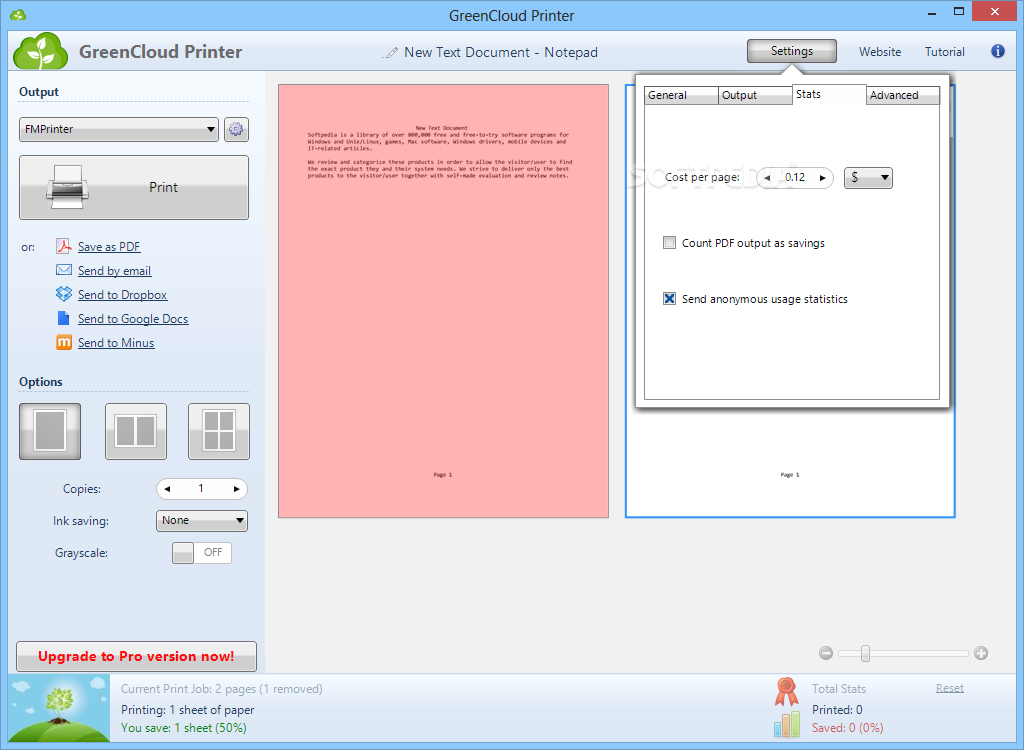Click the 'Printed: 0' text
1024x750 pixels.
click(x=837, y=709)
